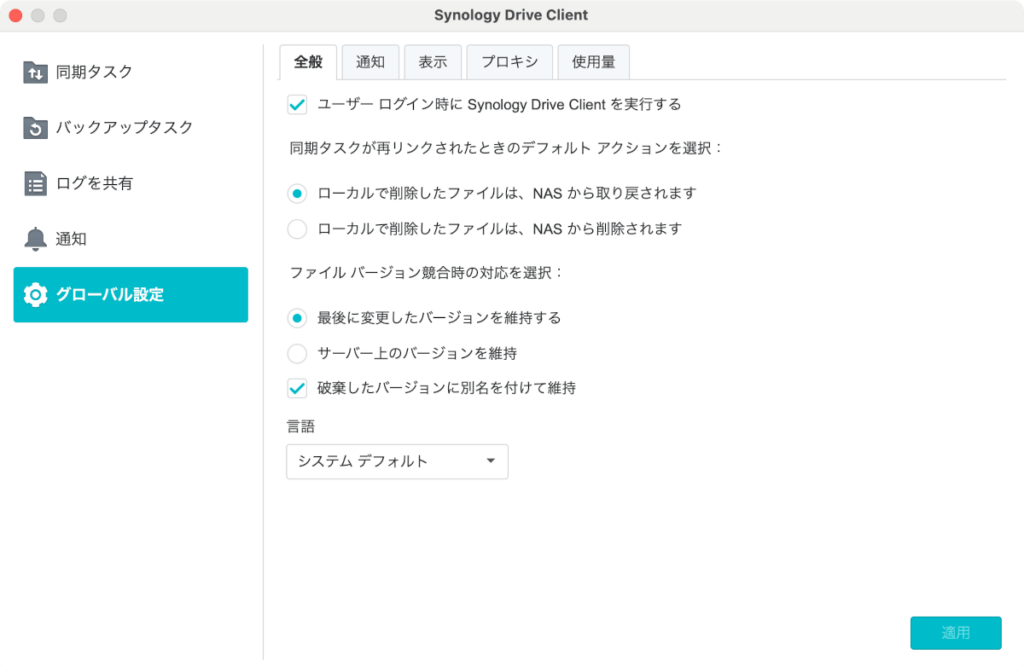Select 最後に変更したバージョンを維持する radio
The height and width of the screenshot is (672, 1024).
click(x=297, y=318)
